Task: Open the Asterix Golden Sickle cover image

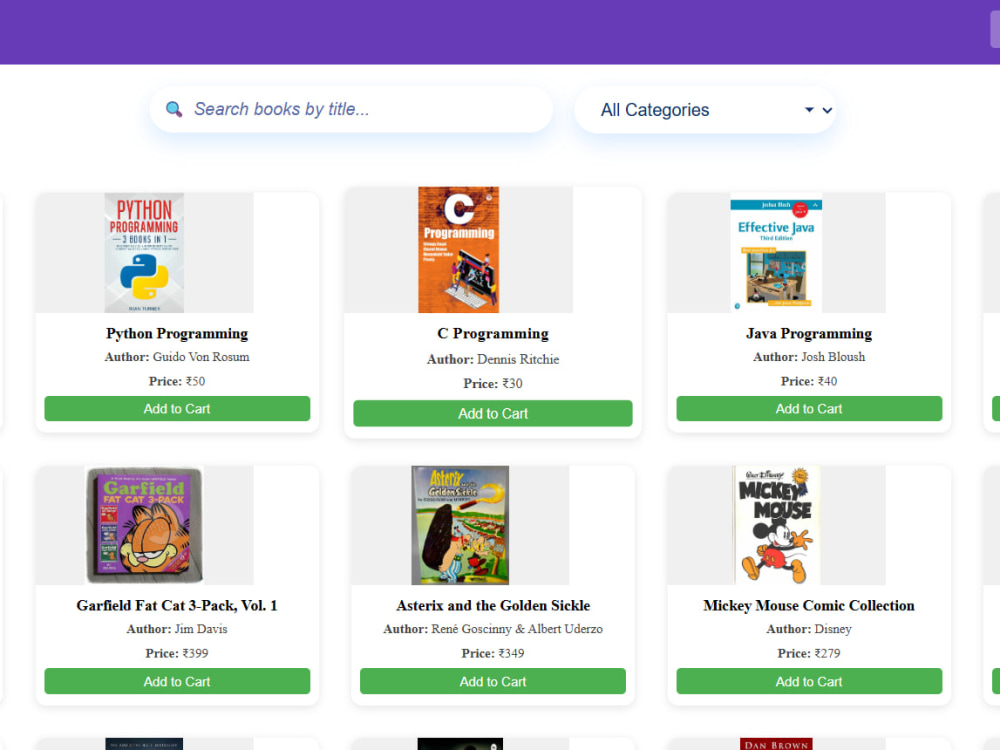Action: click(x=460, y=525)
